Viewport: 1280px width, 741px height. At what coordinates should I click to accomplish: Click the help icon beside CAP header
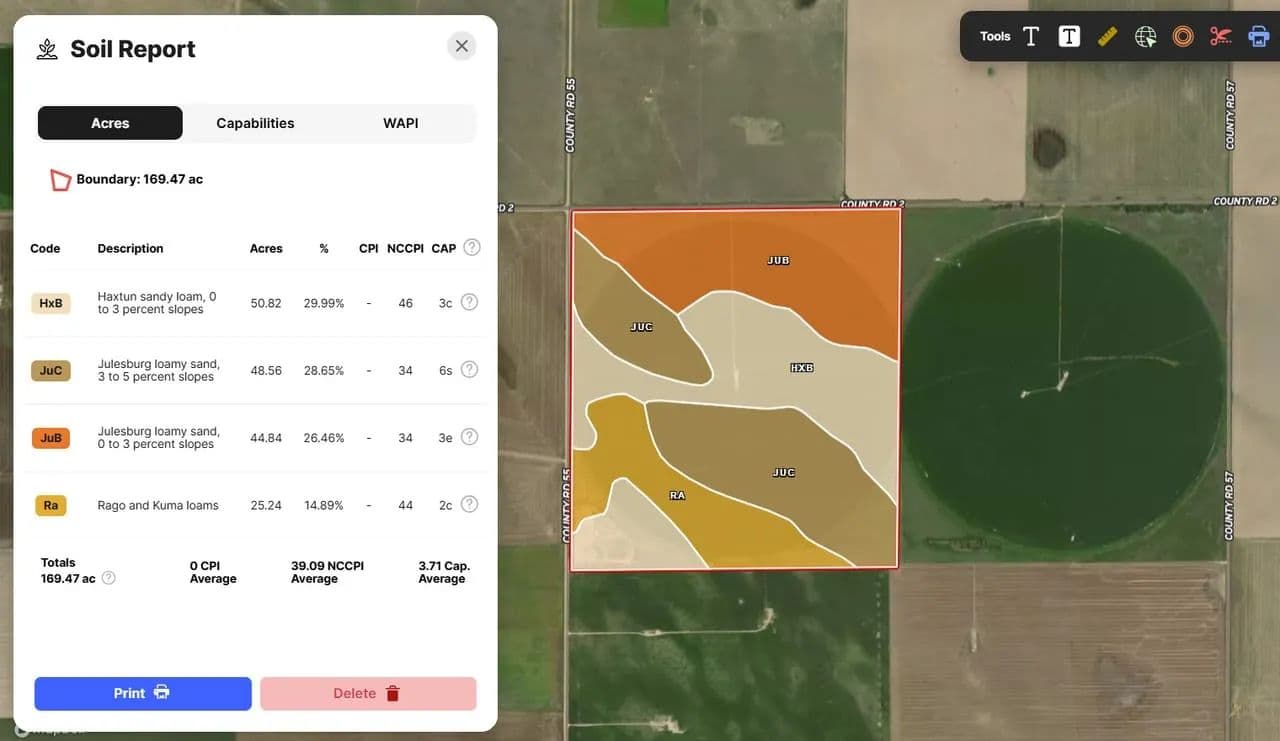(472, 247)
